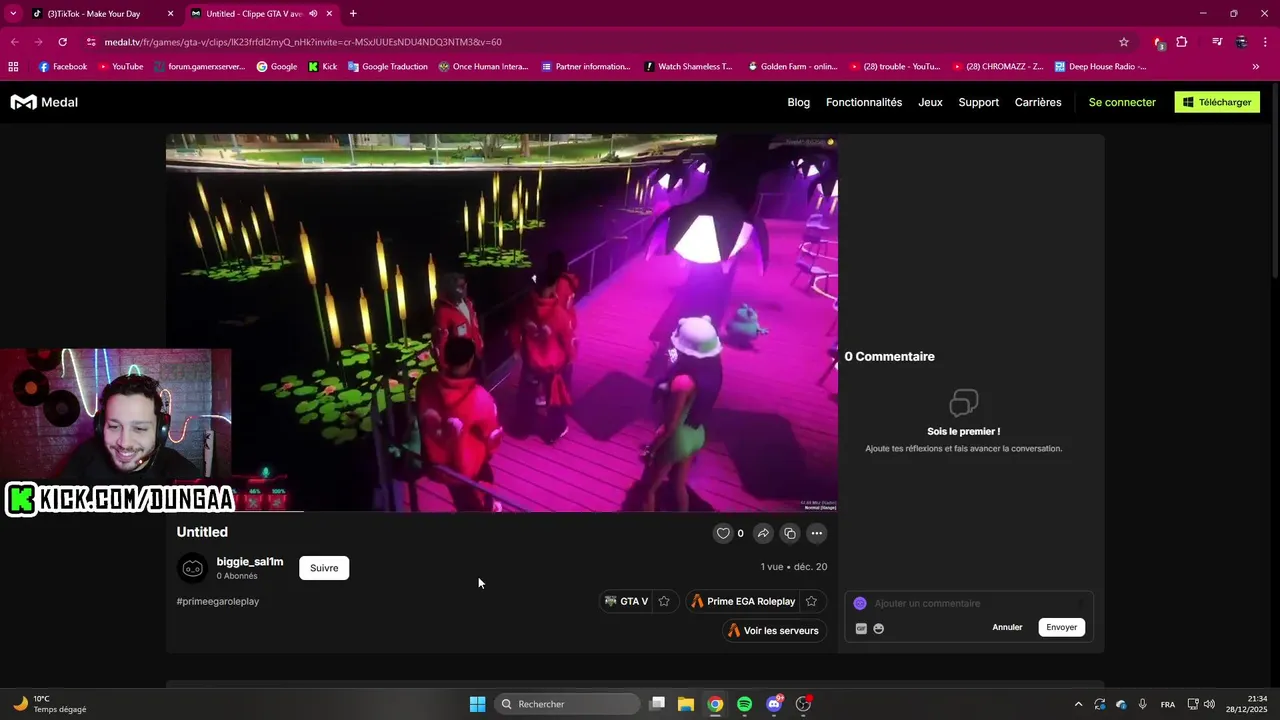Image resolution: width=1280 pixels, height=720 pixels.
Task: Open Spotify from the taskbar
Action: [744, 704]
